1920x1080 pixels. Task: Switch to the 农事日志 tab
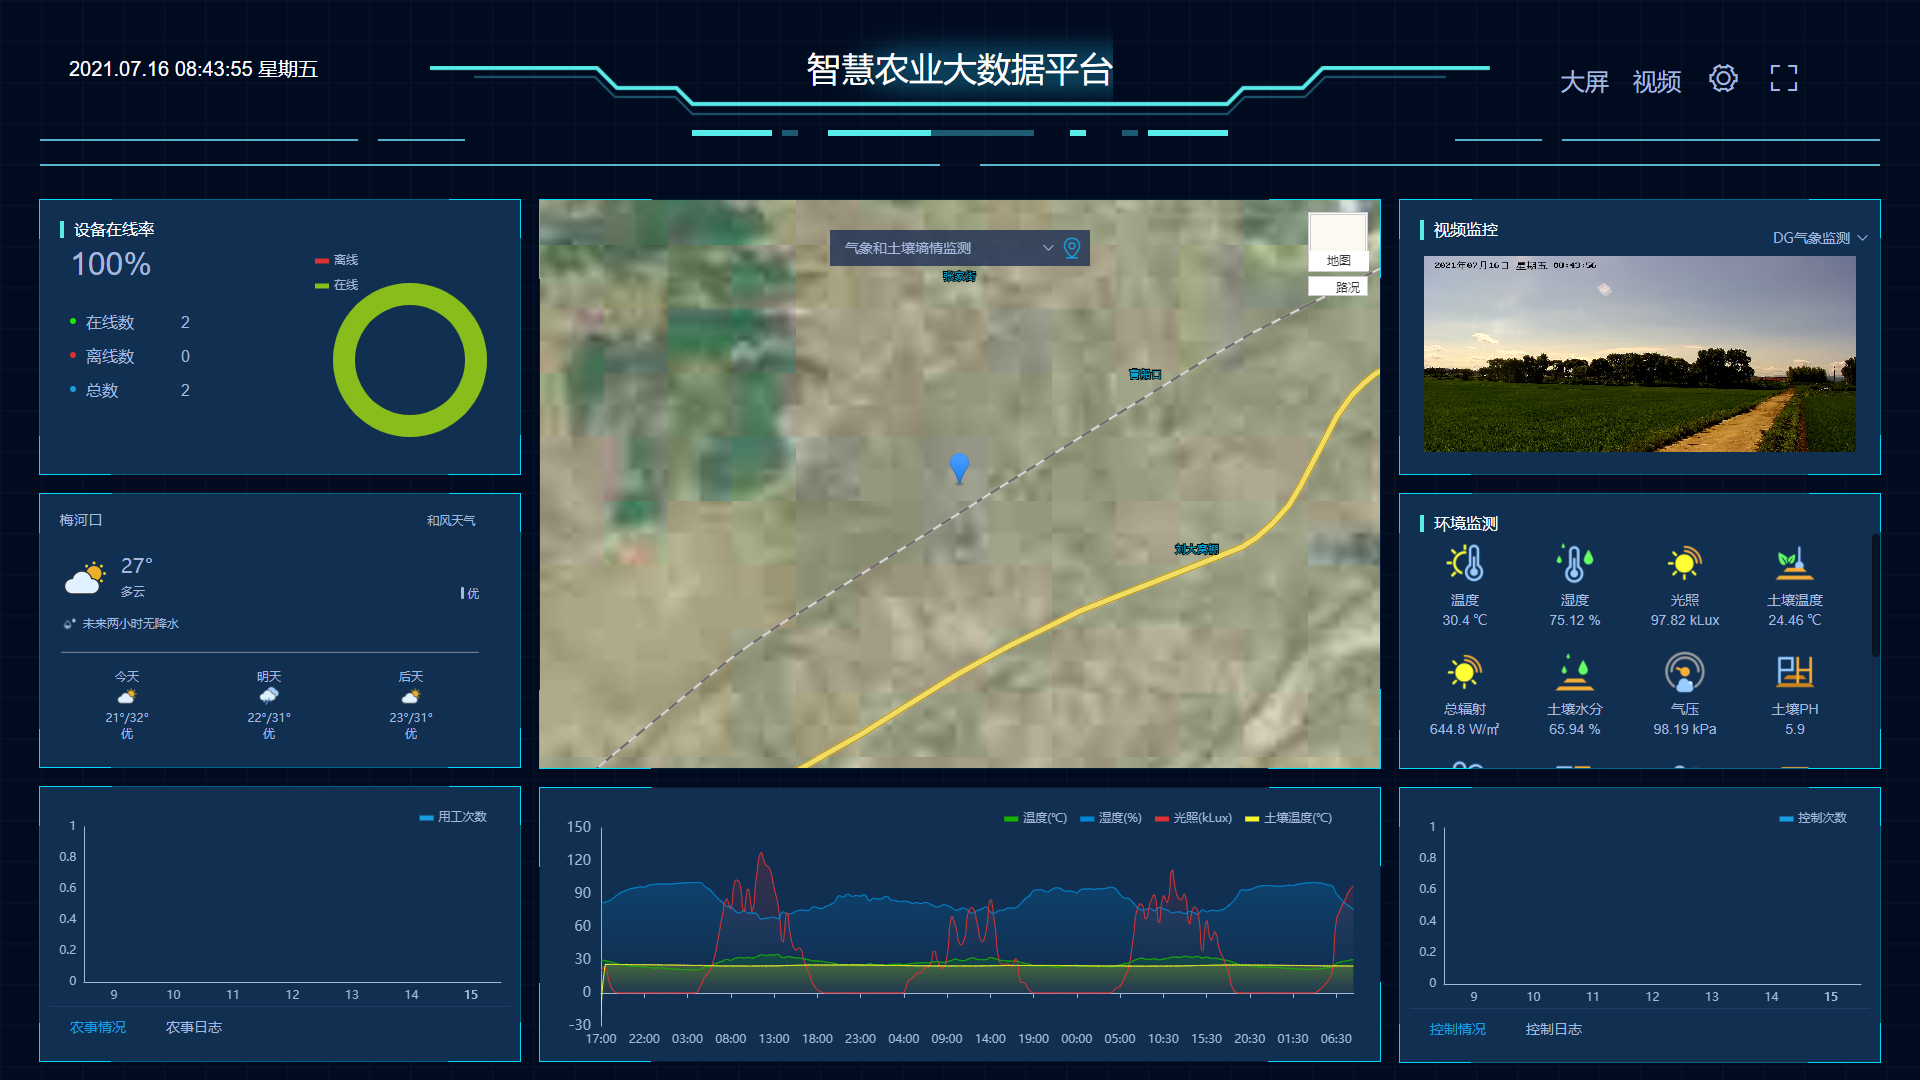pyautogui.click(x=194, y=1027)
